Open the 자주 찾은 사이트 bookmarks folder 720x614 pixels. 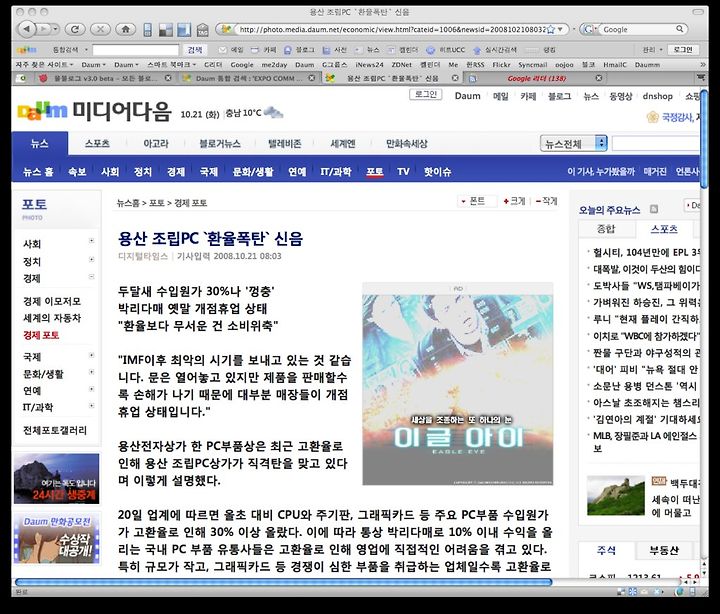click(x=44, y=65)
